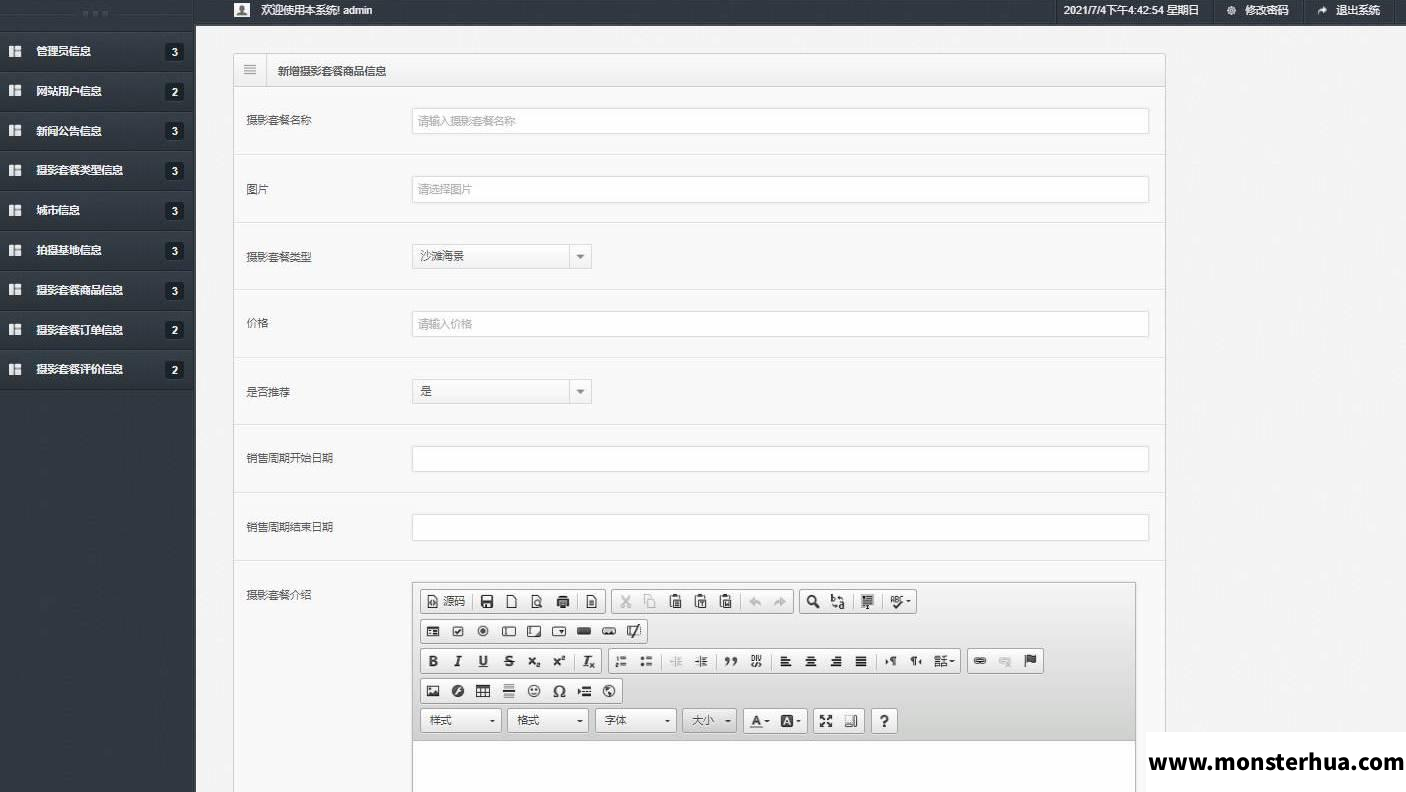The height and width of the screenshot is (792, 1406).
Task: Toggle italic formatting in editor
Action: click(x=458, y=661)
